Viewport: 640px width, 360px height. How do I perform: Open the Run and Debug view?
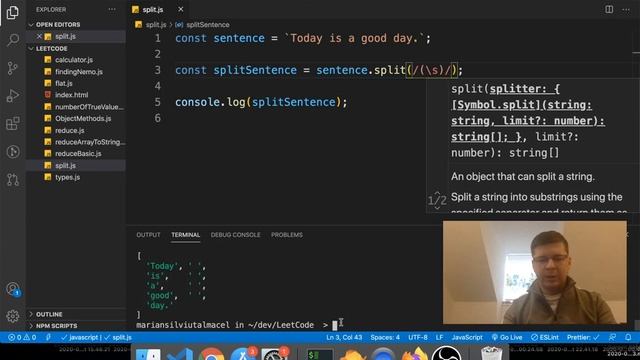pyautogui.click(x=13, y=96)
